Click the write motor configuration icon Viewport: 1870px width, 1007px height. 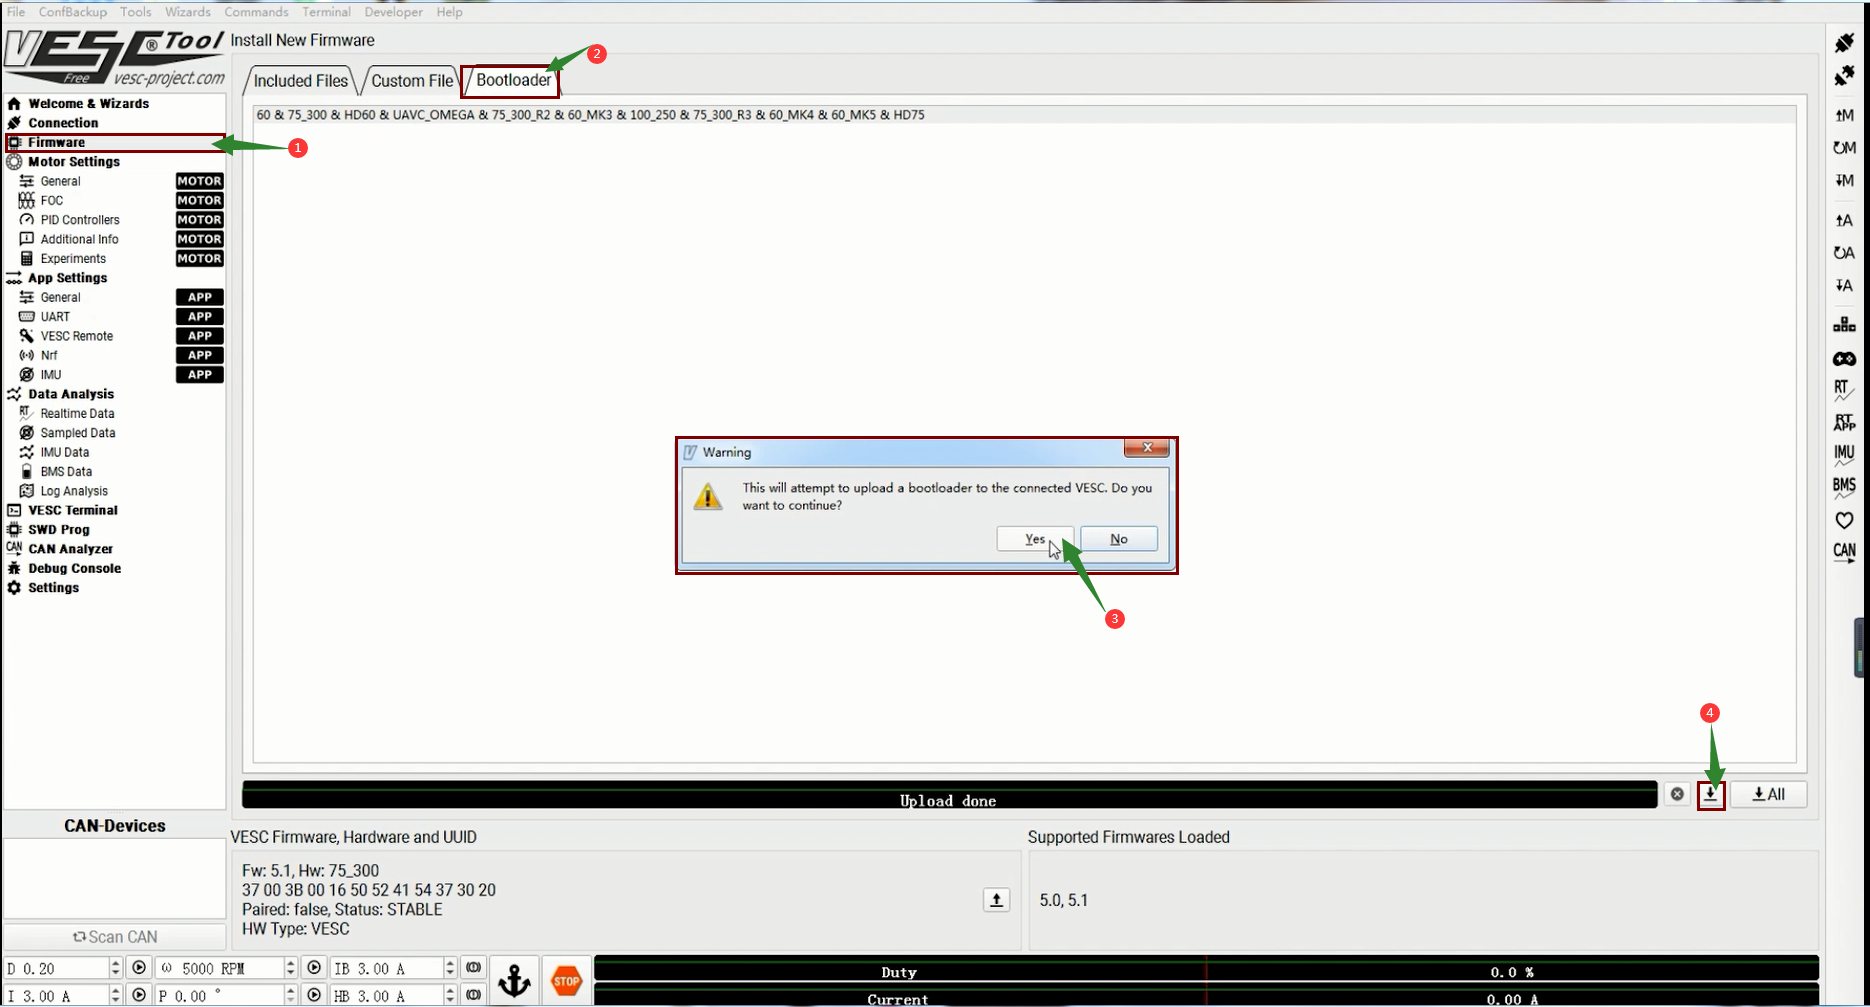pyautogui.click(x=1844, y=180)
